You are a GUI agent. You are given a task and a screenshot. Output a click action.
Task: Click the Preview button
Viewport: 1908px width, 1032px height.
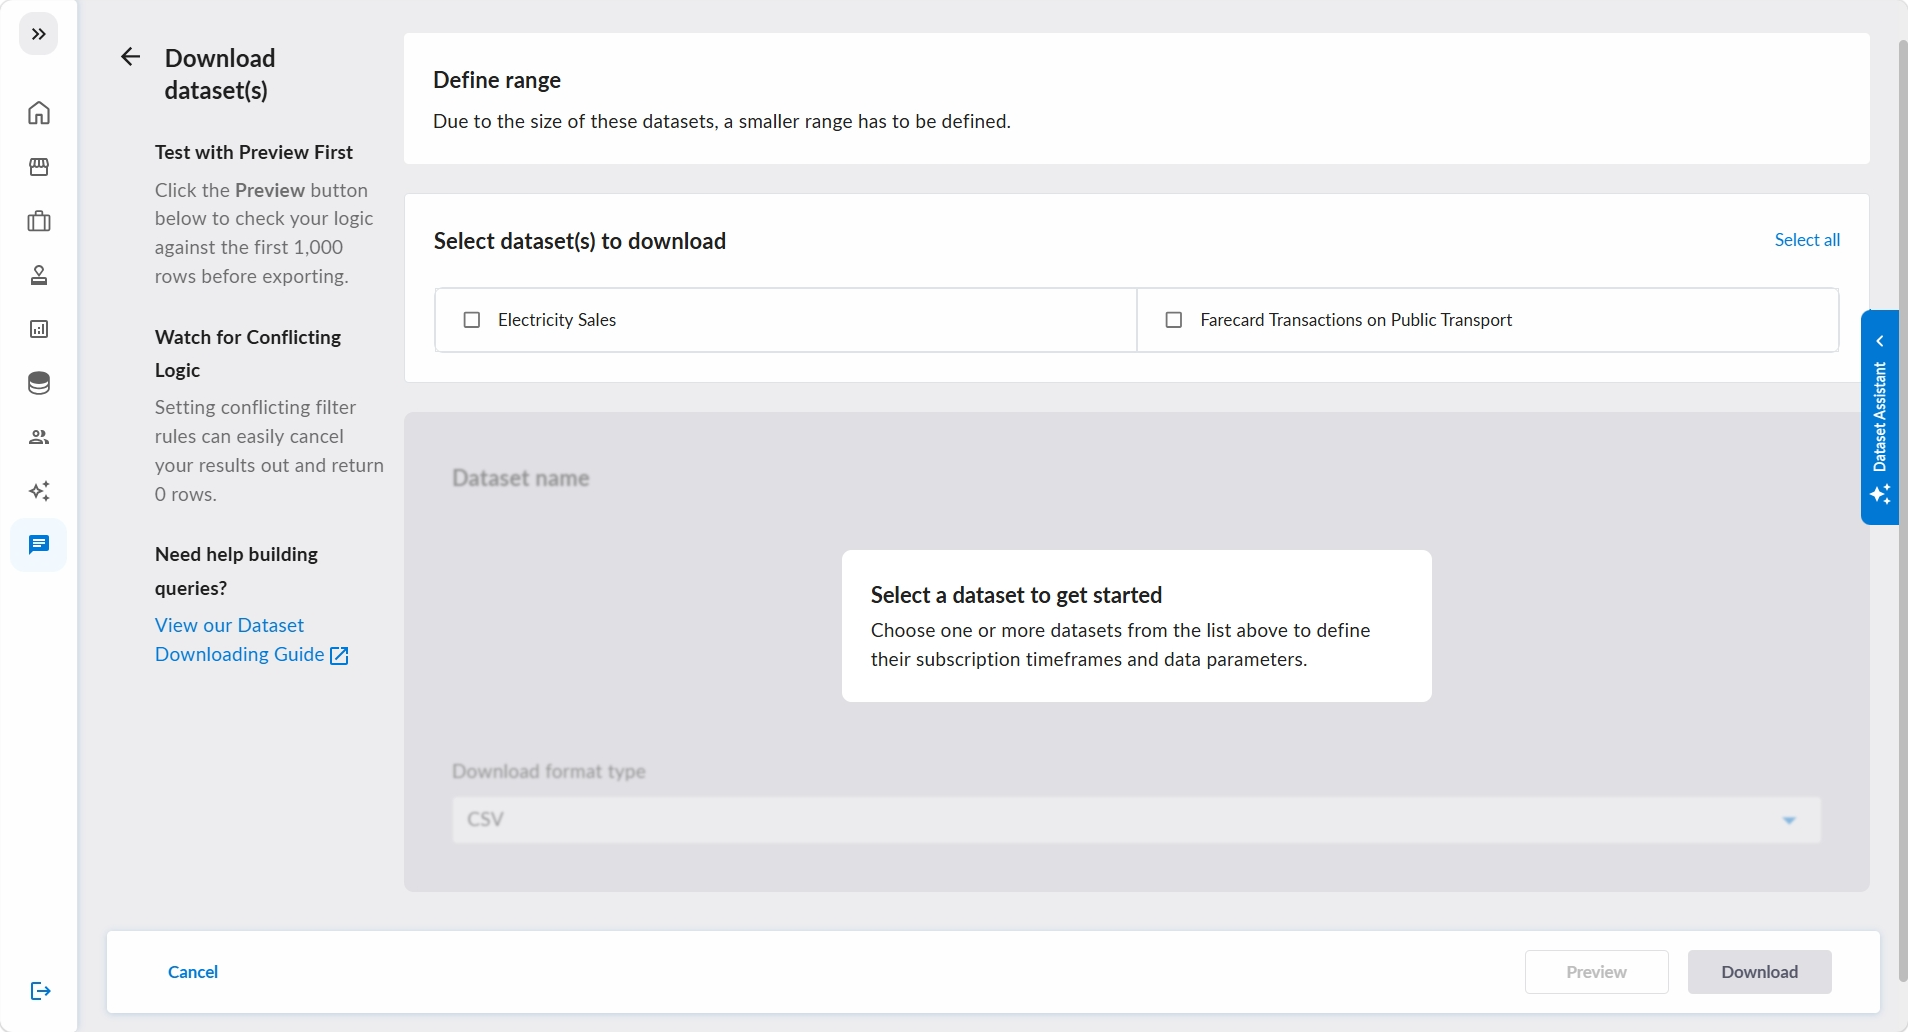pyautogui.click(x=1596, y=972)
